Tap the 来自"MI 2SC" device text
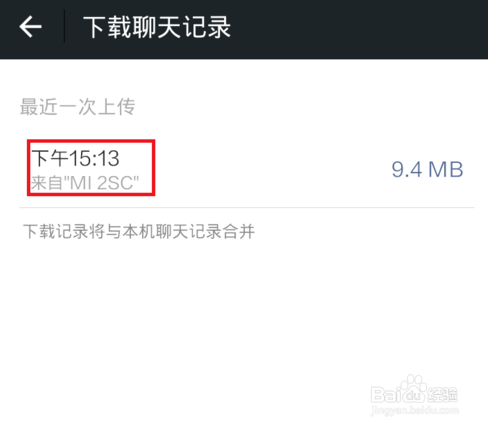488x428 pixels. [x=85, y=183]
